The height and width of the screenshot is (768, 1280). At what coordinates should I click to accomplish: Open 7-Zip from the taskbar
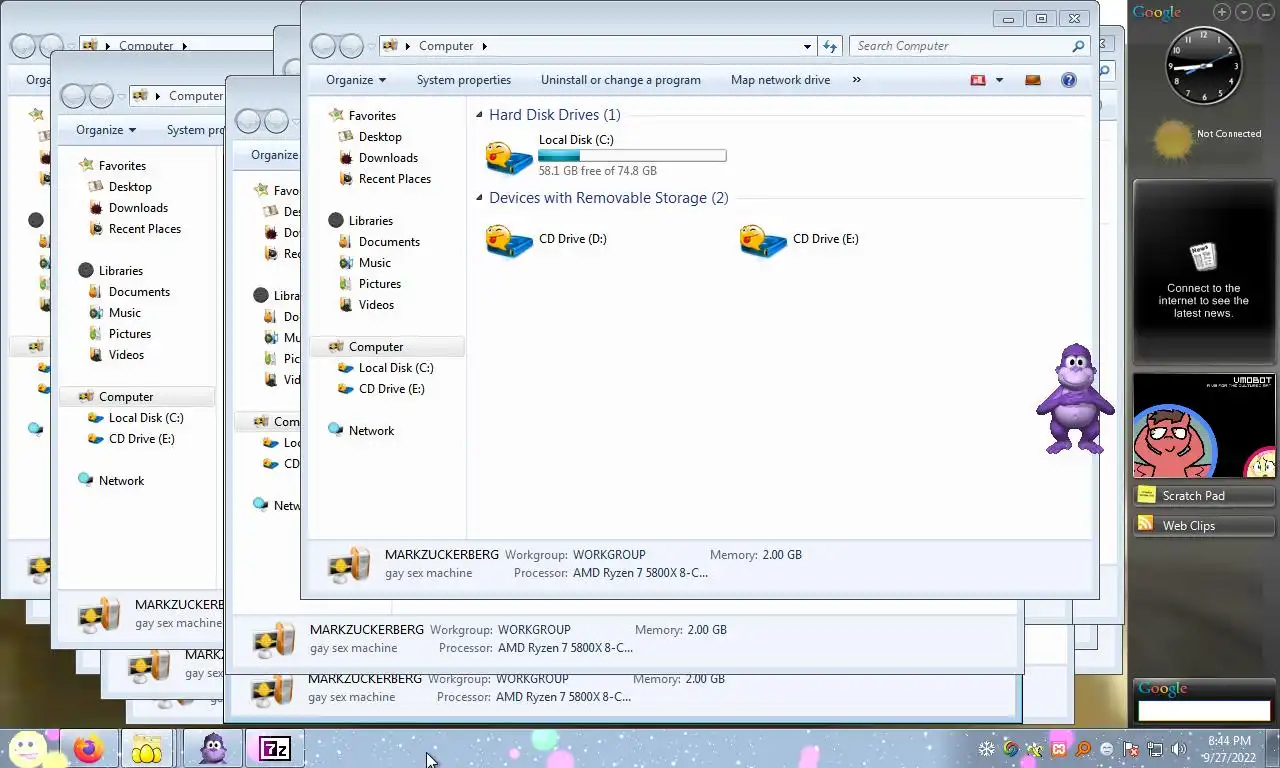275,749
